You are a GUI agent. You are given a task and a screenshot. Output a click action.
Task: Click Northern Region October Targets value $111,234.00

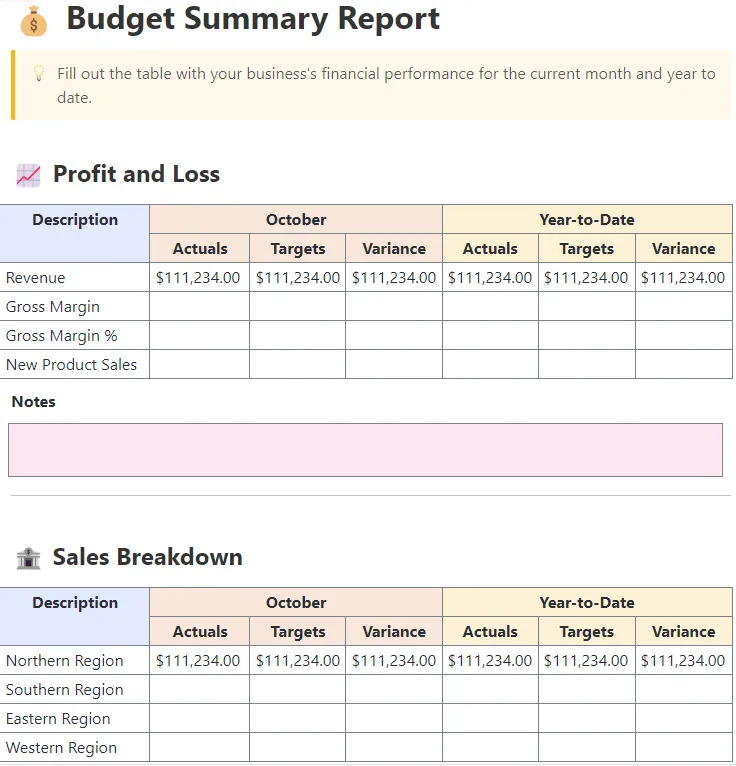(x=298, y=661)
